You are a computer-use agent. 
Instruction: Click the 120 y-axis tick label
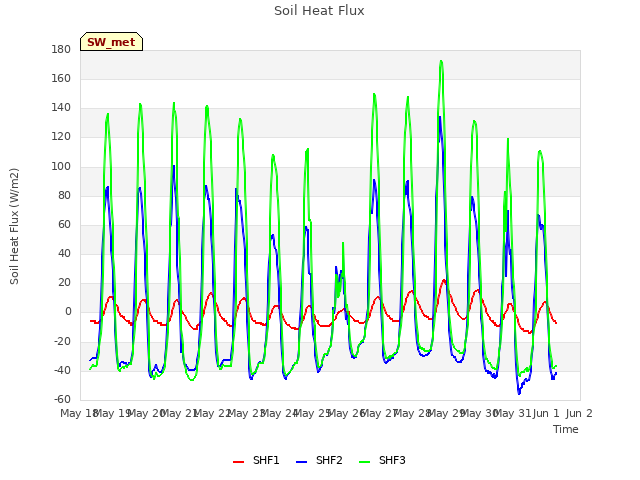point(61,137)
